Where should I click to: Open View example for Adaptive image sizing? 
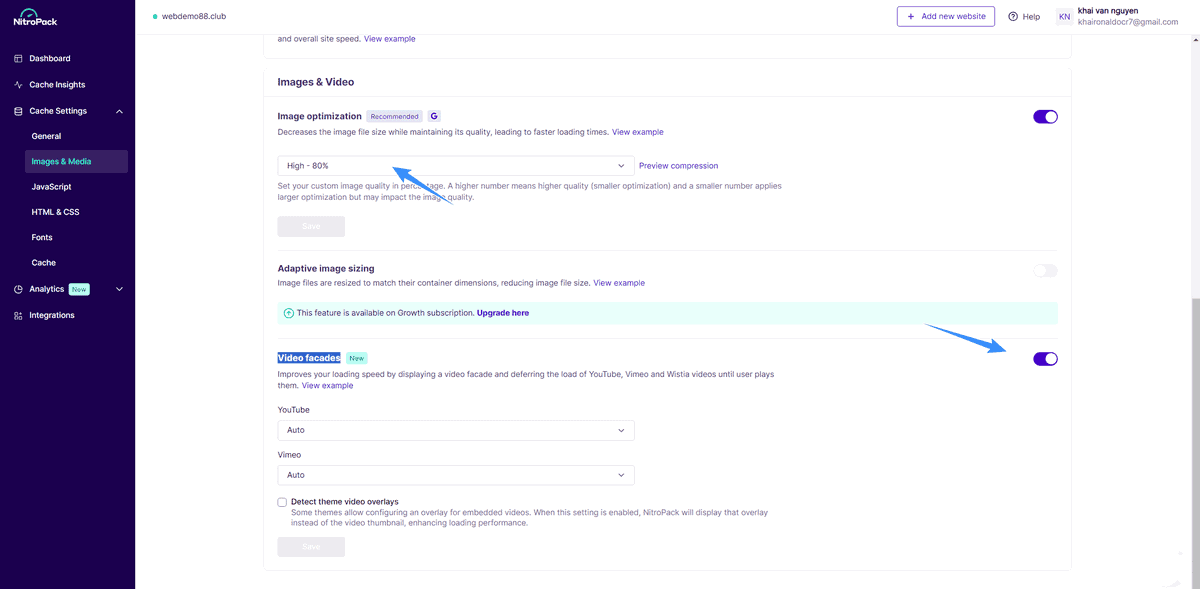pyautogui.click(x=619, y=283)
